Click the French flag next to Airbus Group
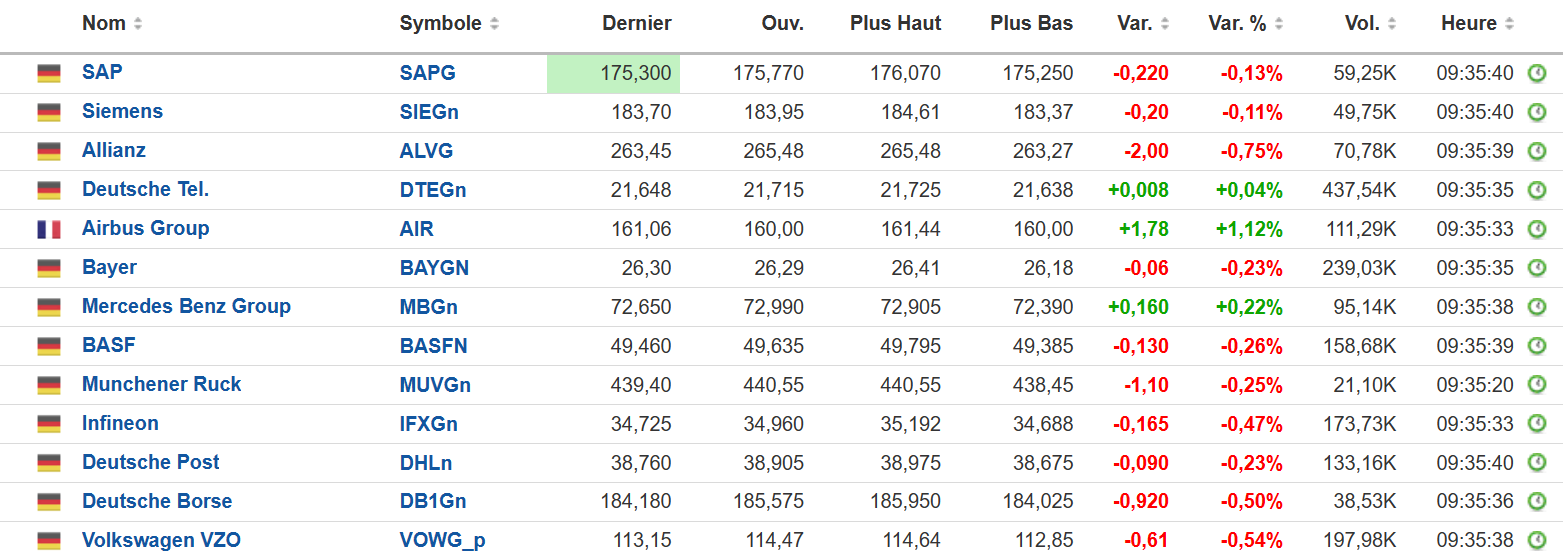Image resolution: width=1563 pixels, height=559 pixels. [x=49, y=229]
